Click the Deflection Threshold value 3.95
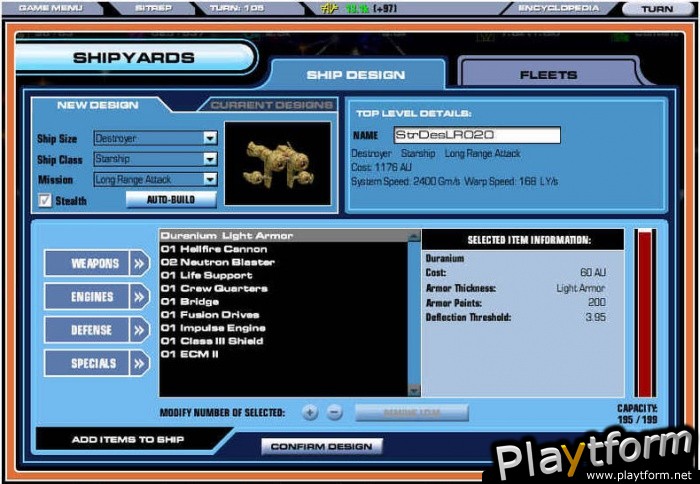Screen dimensions: 700x484 point(596,317)
